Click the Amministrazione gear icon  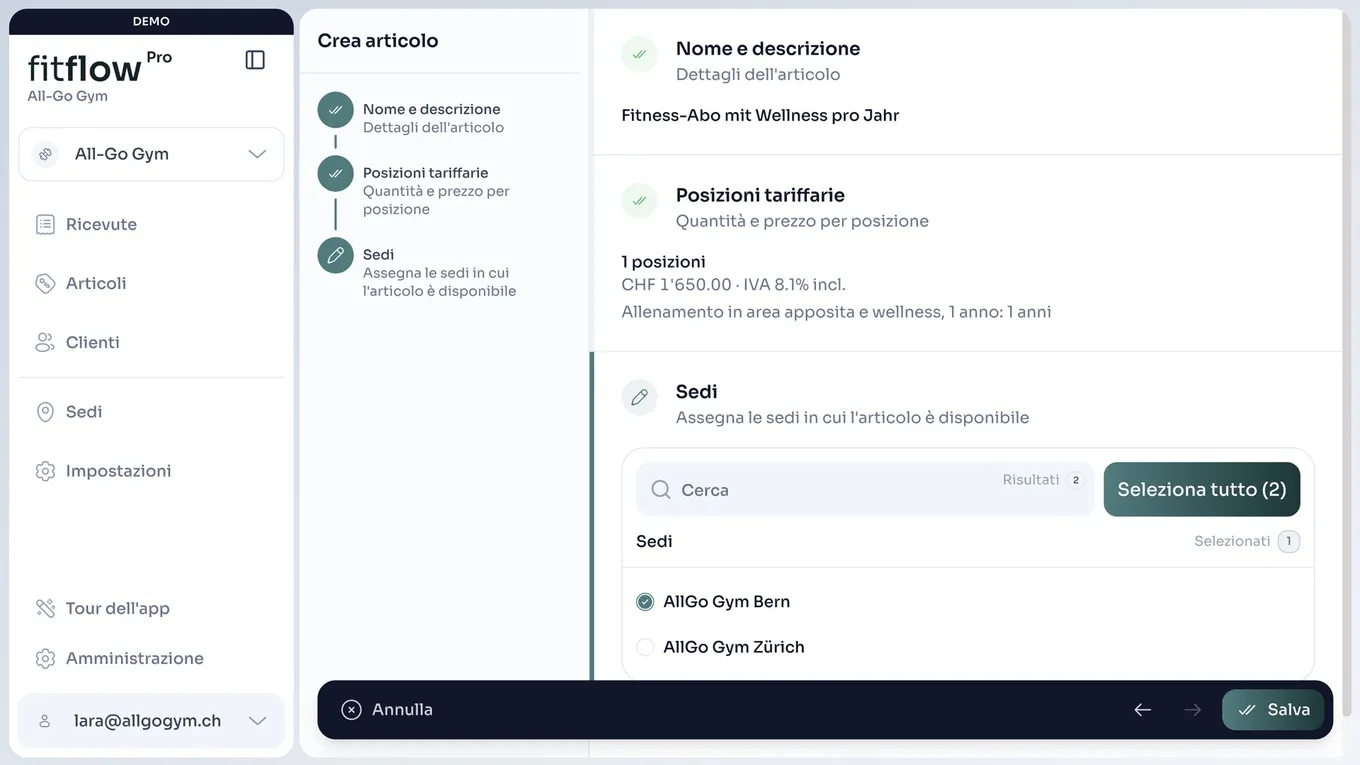click(x=45, y=658)
